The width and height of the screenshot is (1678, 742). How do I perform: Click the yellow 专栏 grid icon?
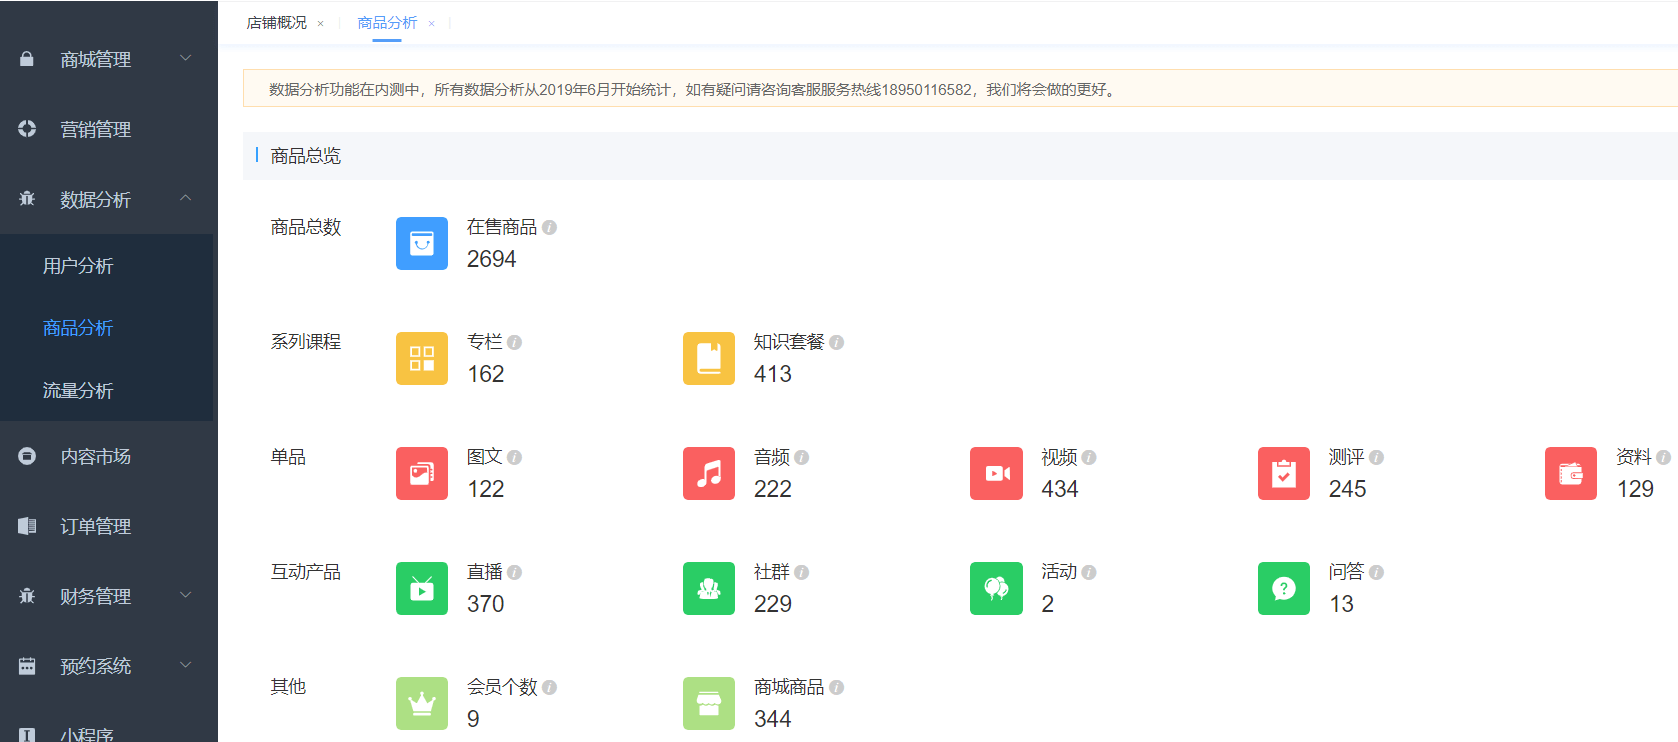(421, 358)
